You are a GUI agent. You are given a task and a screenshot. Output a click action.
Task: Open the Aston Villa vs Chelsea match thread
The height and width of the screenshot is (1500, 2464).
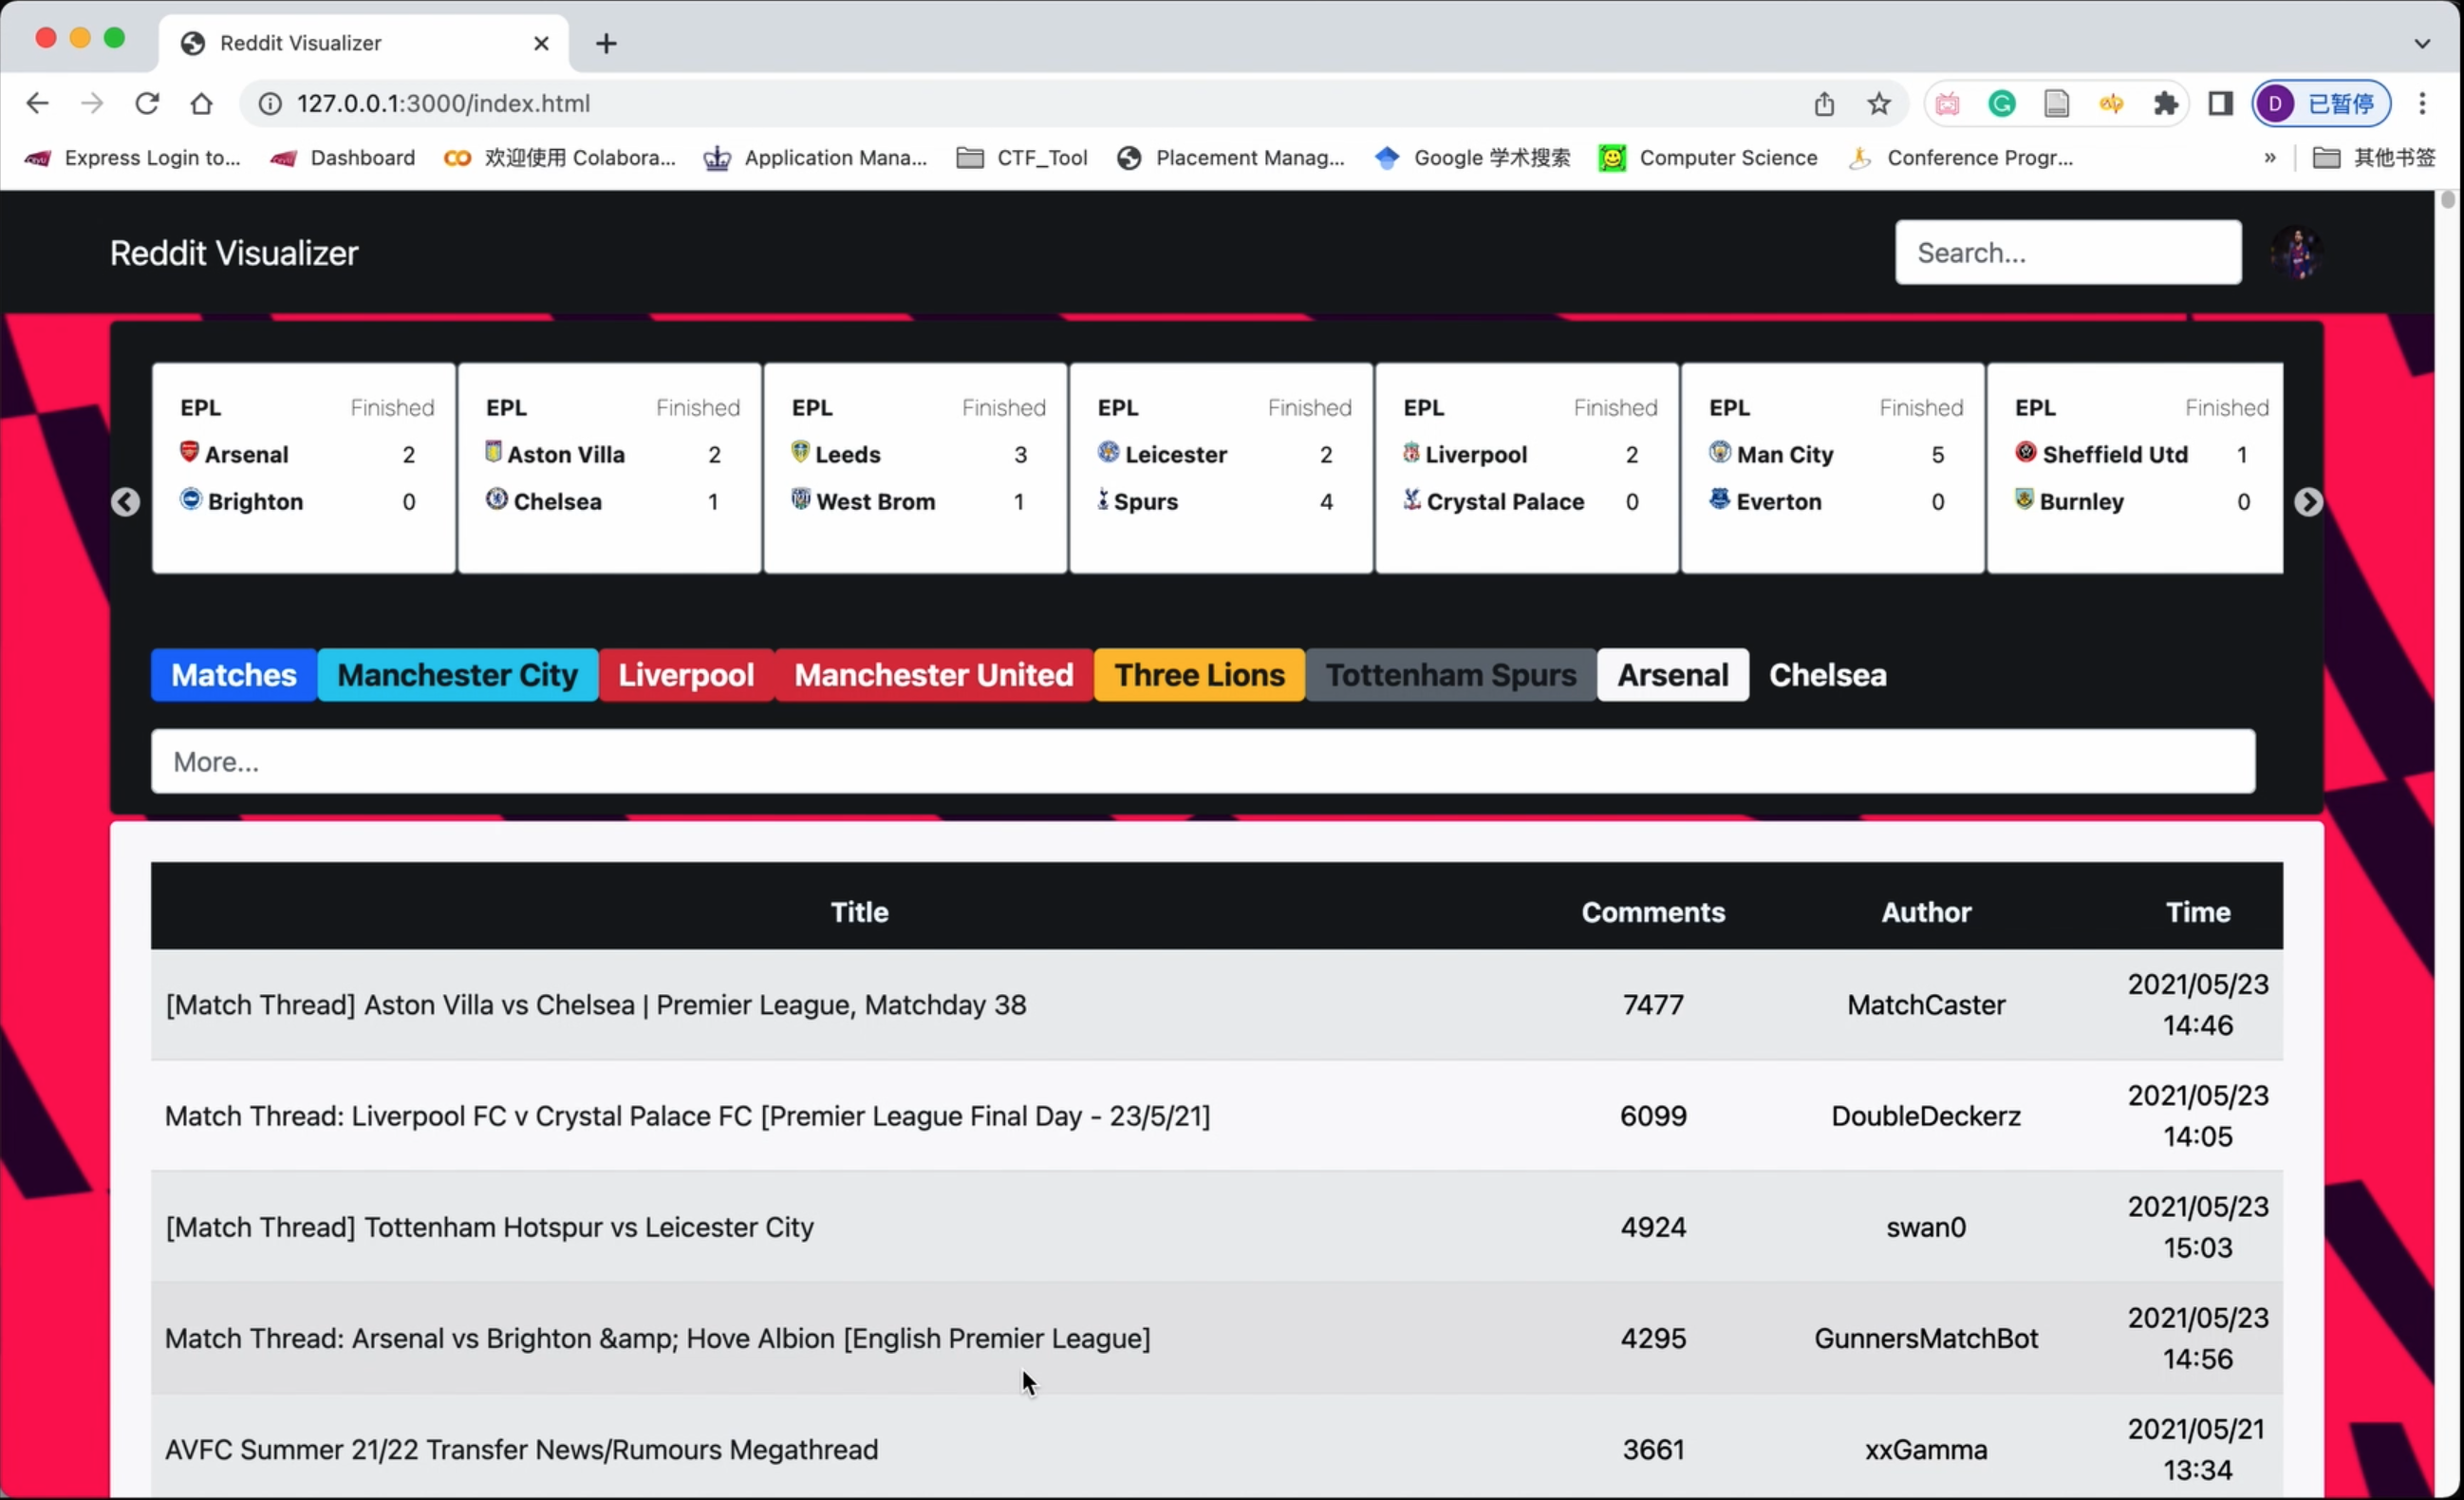(x=596, y=1004)
